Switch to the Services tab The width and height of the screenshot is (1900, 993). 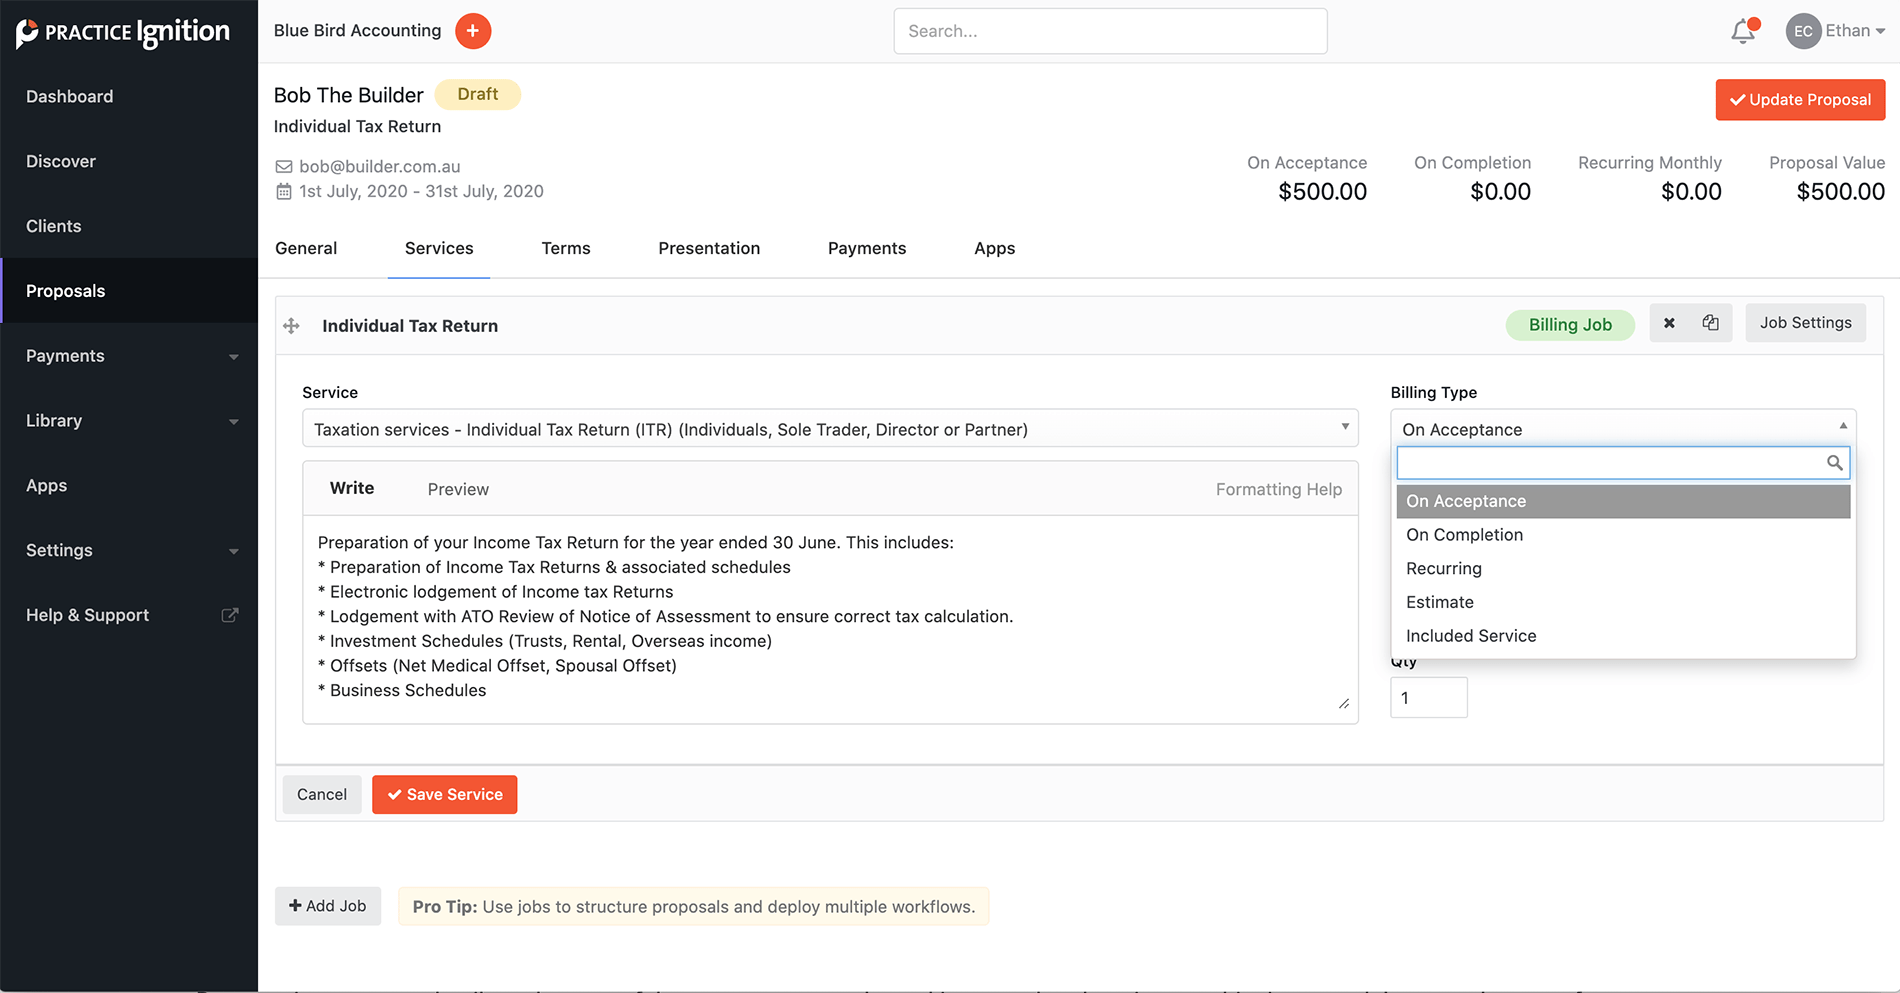click(x=439, y=248)
